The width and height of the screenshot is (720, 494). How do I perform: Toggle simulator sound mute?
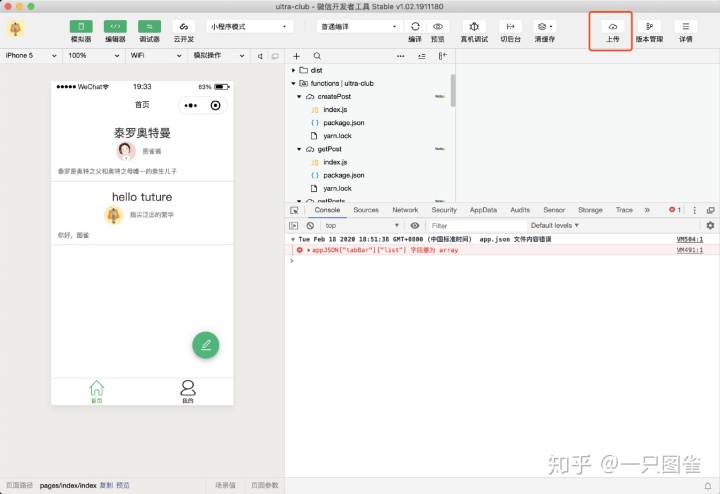(x=260, y=56)
